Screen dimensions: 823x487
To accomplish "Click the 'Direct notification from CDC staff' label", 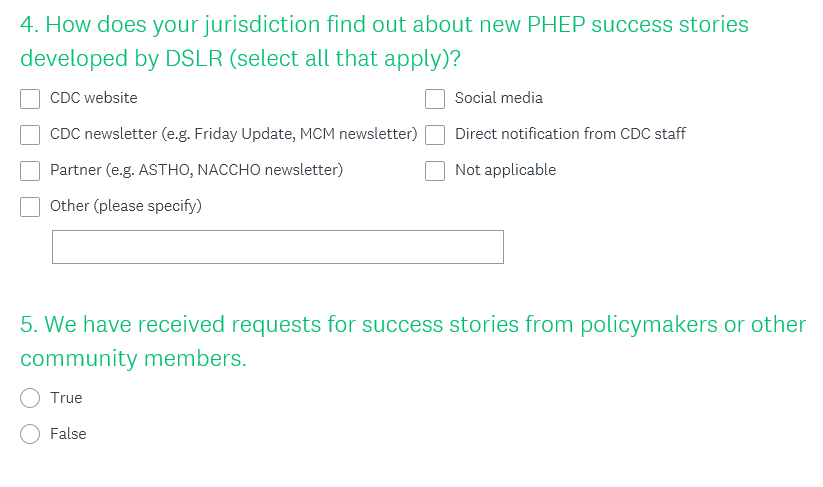I will [570, 134].
